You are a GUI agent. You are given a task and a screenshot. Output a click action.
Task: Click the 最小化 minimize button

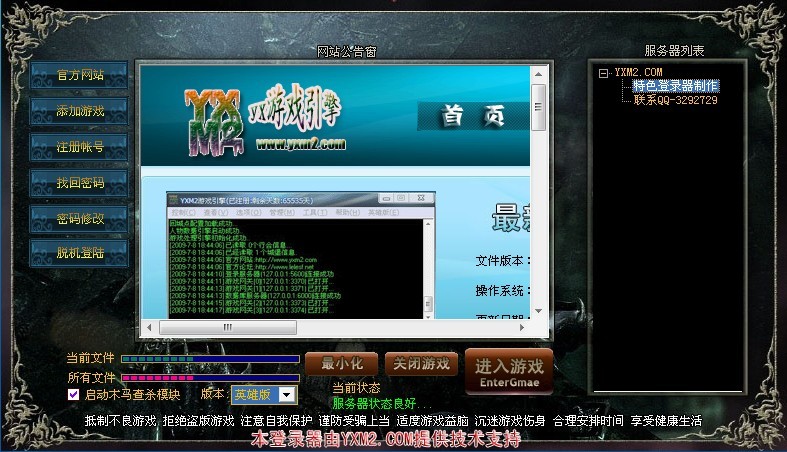coord(341,364)
